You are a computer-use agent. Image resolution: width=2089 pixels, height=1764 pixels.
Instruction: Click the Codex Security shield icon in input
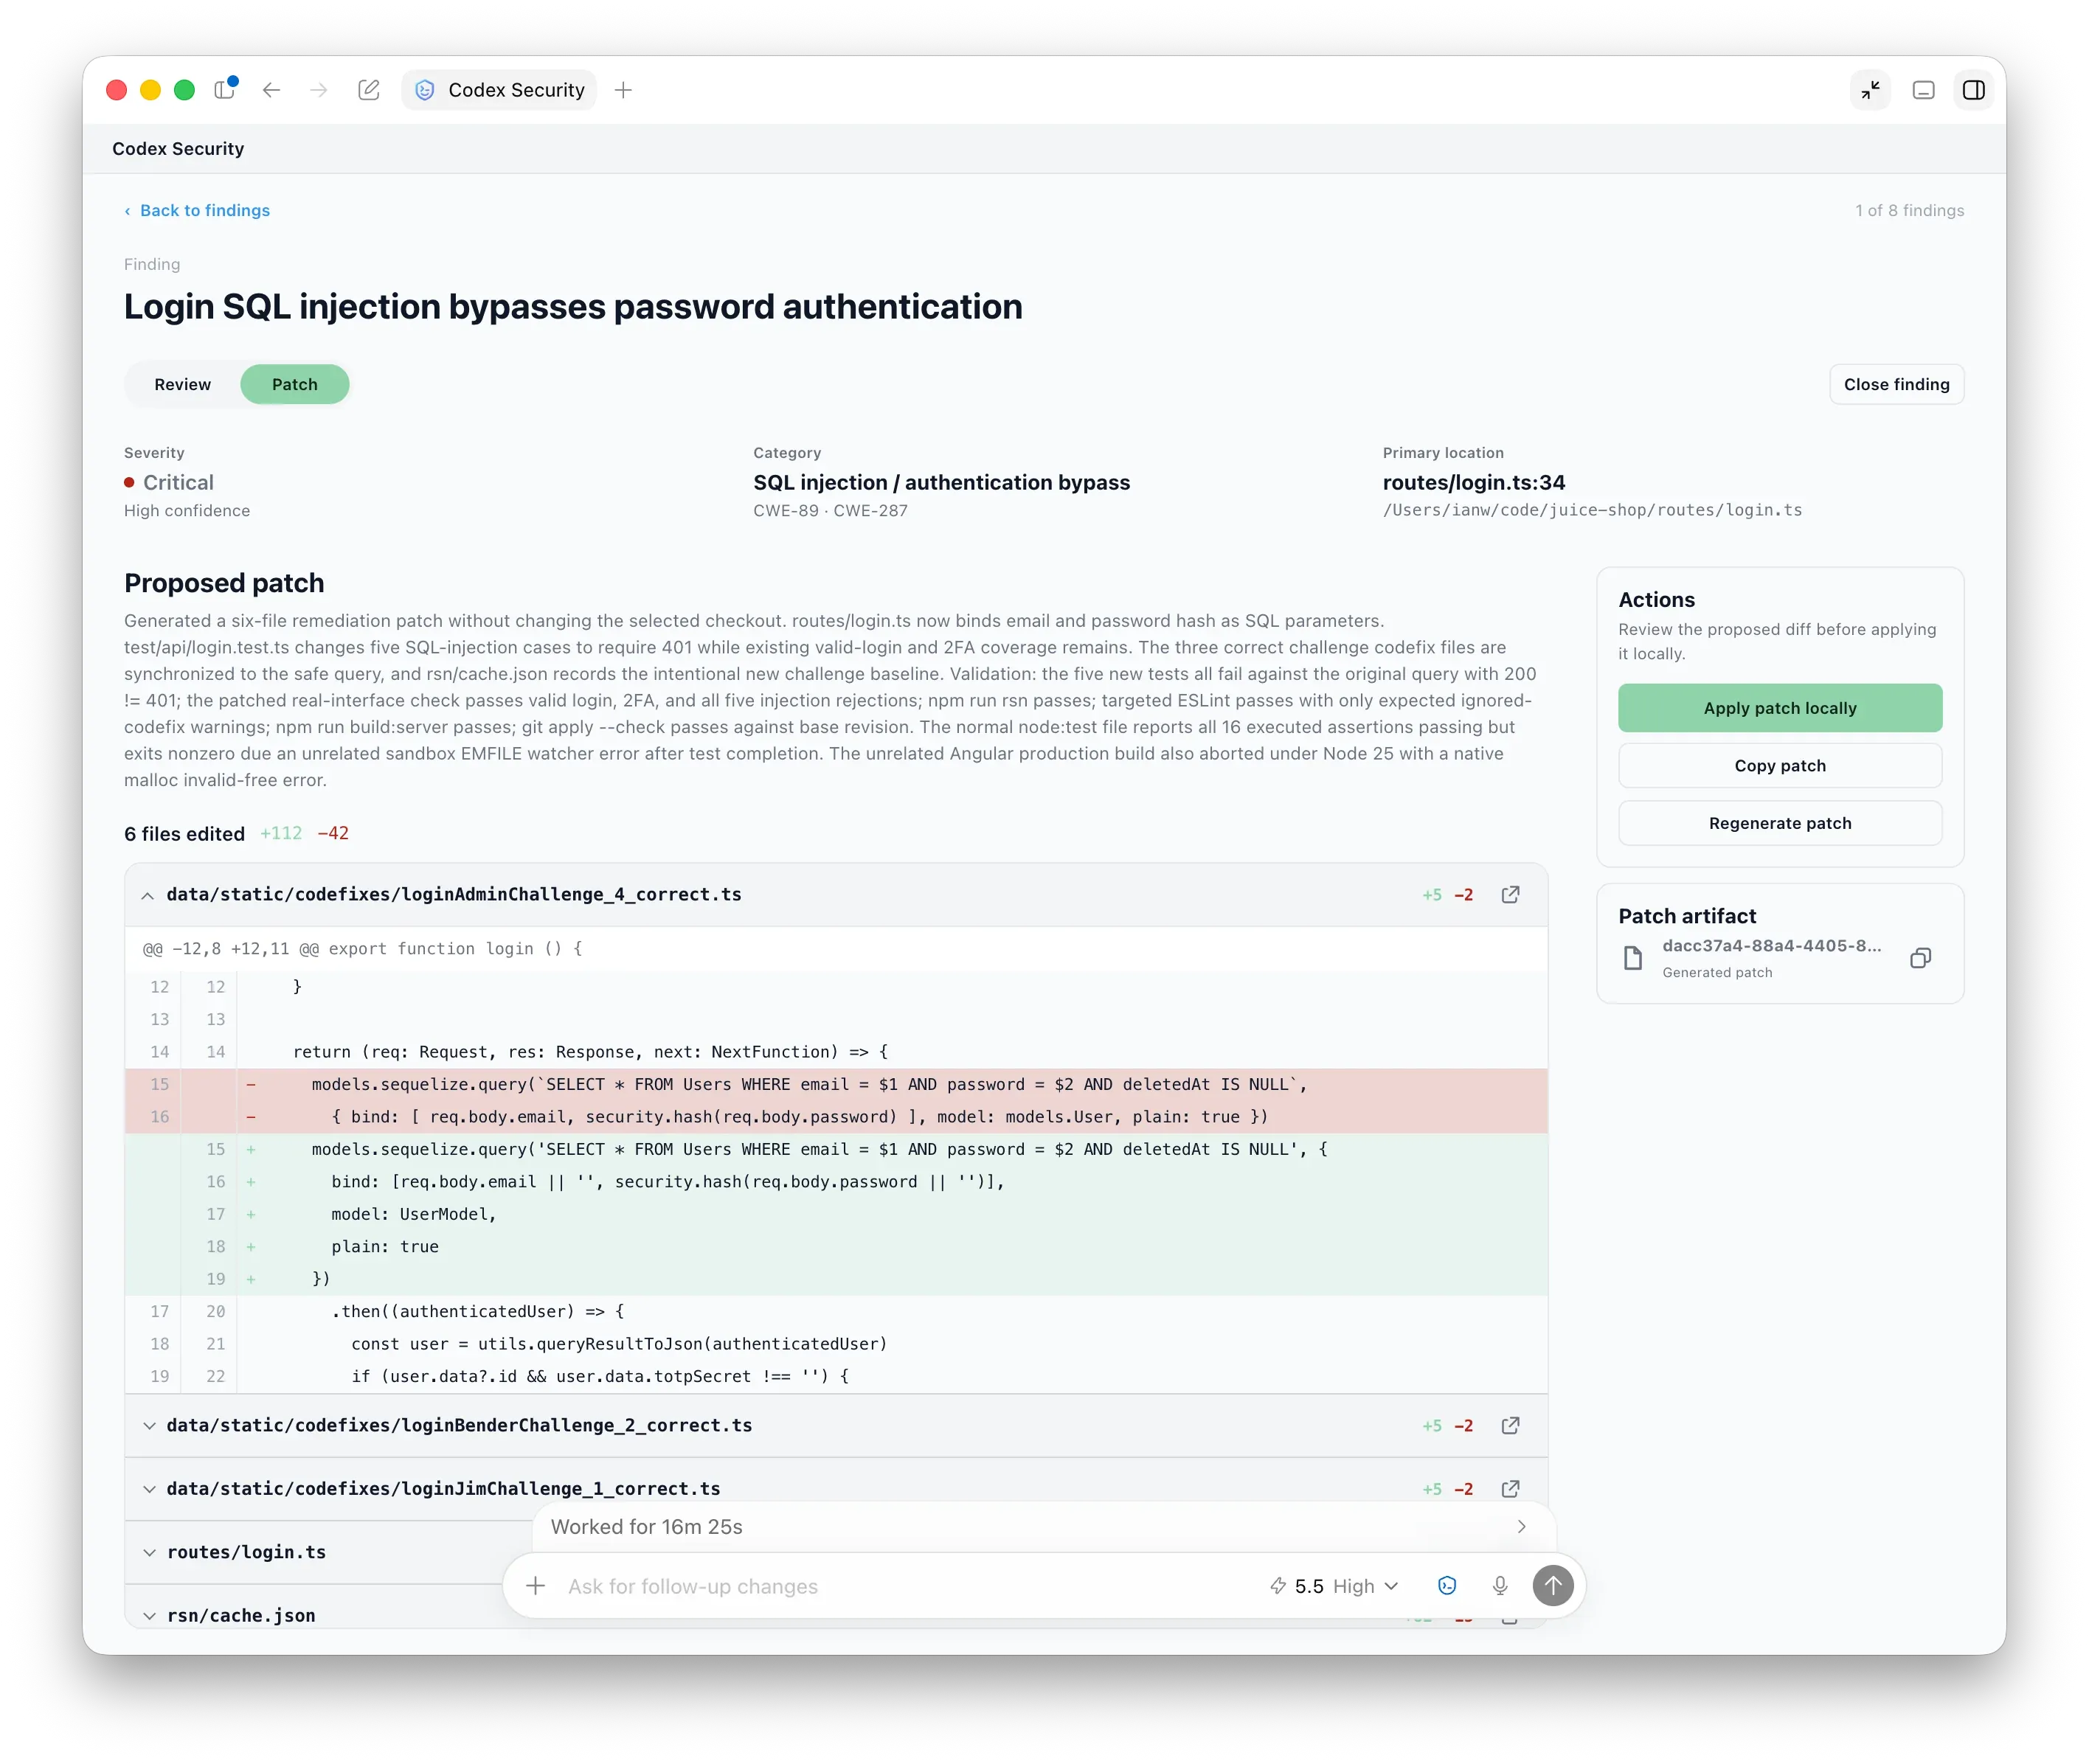[x=1447, y=1586]
